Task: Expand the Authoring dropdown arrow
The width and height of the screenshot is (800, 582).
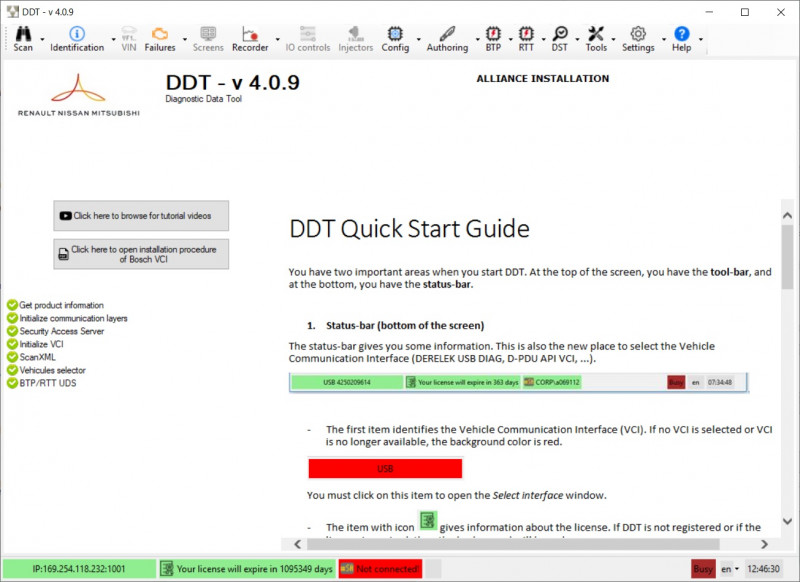Action: (x=478, y=39)
